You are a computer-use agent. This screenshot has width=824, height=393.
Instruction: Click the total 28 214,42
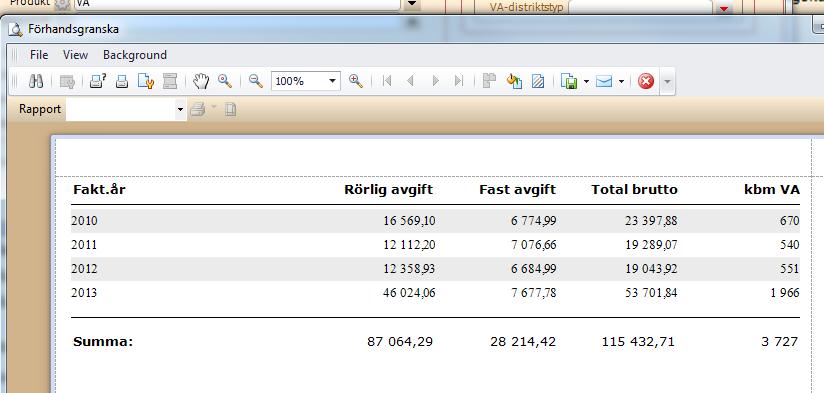click(523, 342)
